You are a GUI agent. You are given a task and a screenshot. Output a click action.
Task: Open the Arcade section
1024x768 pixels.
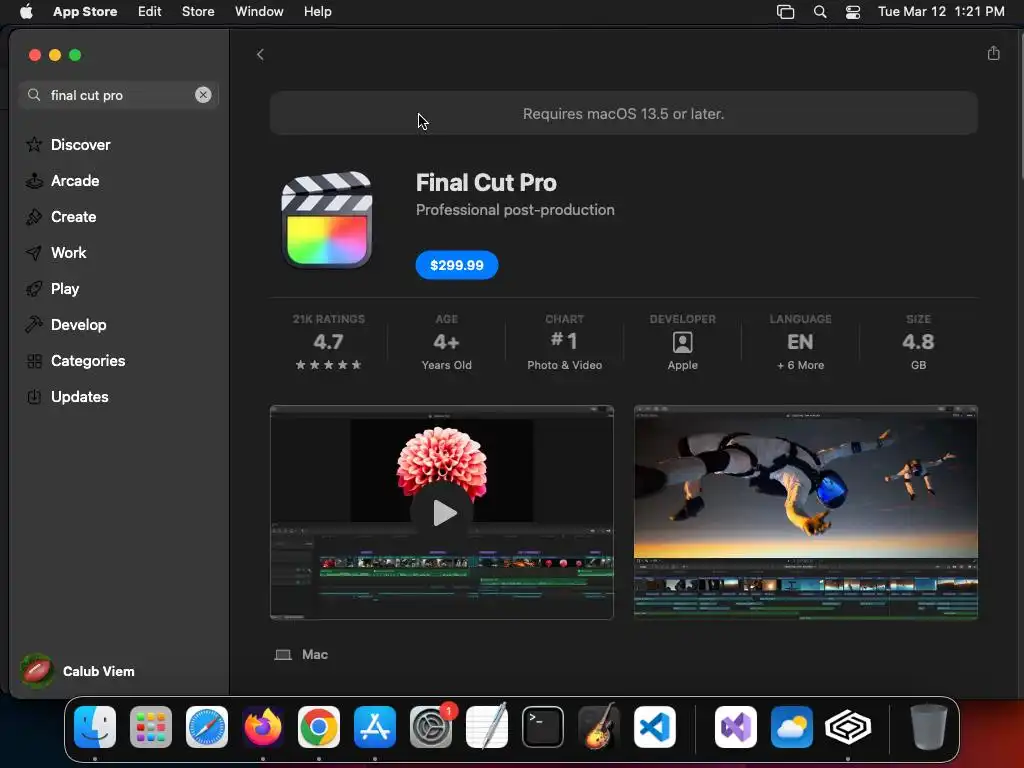point(75,181)
